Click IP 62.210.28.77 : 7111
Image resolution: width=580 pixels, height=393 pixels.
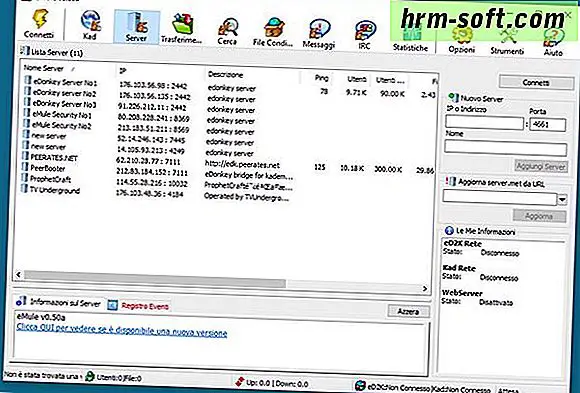[148, 162]
